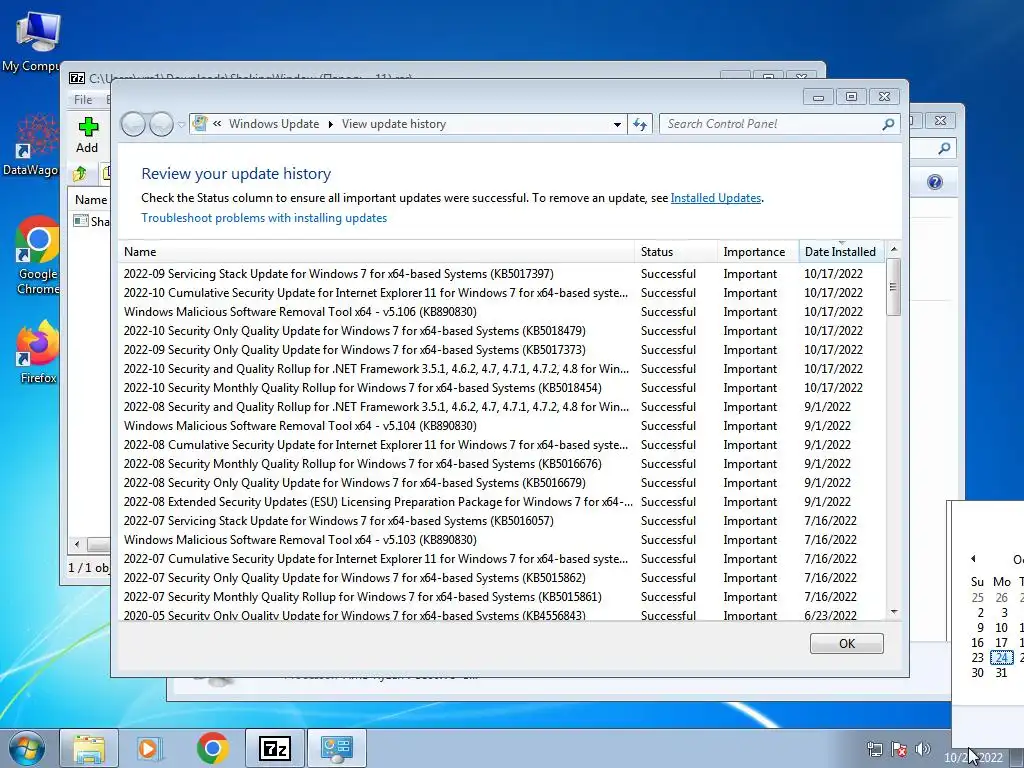Select the Malicious Software Removal Tool v5.104 row
The height and width of the screenshot is (768, 1024).
click(x=502, y=425)
